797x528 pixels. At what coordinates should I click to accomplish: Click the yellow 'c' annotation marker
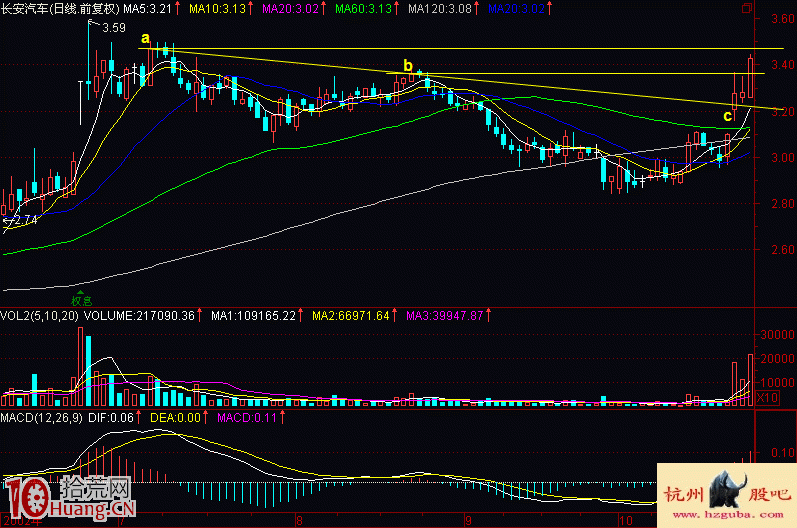pos(727,116)
